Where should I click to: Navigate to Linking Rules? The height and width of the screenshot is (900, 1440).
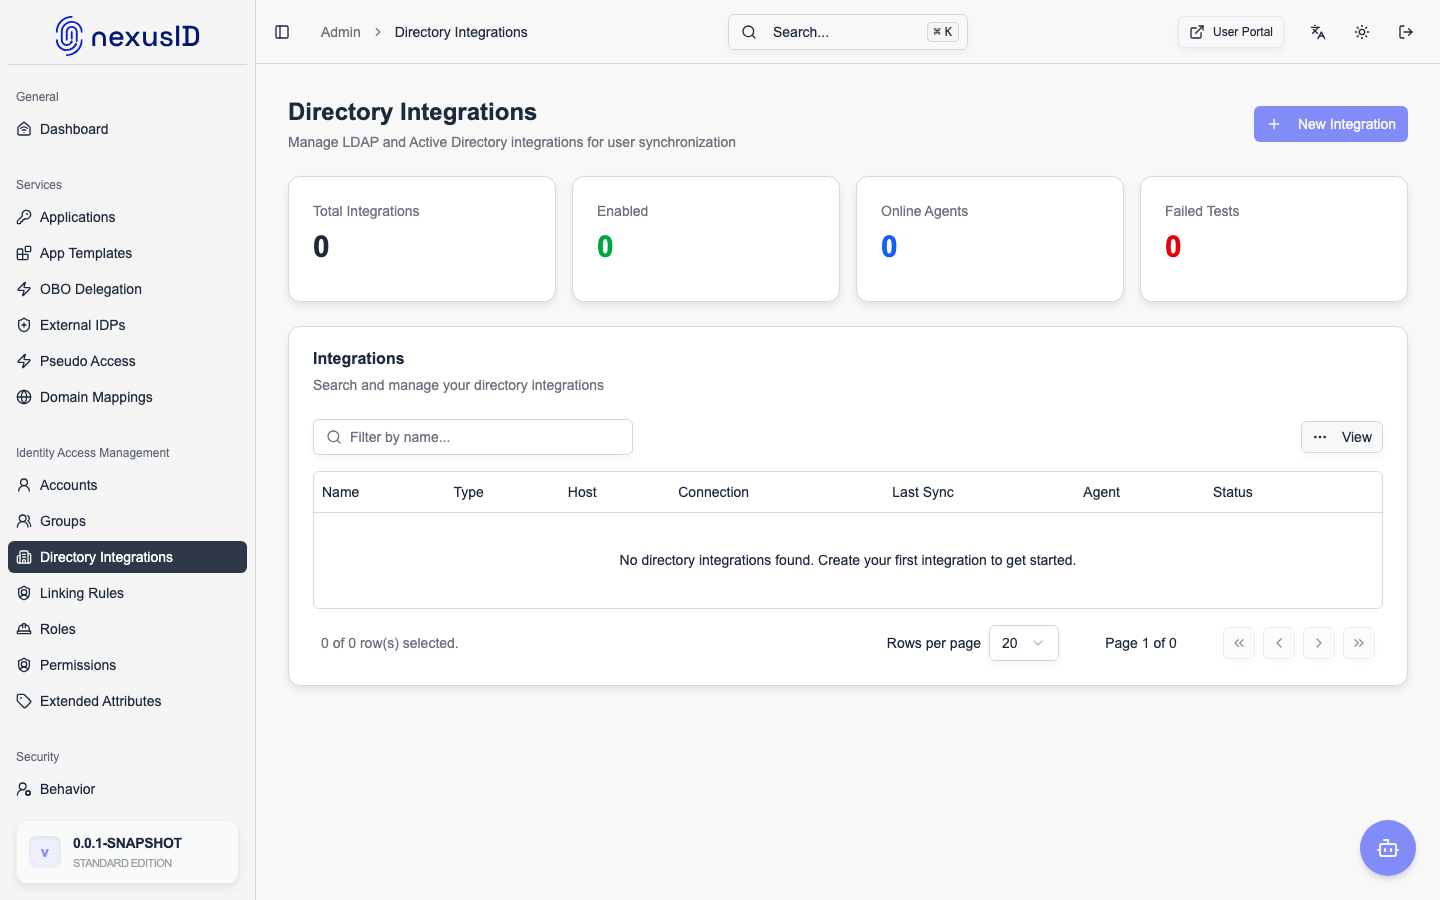pyautogui.click(x=127, y=593)
